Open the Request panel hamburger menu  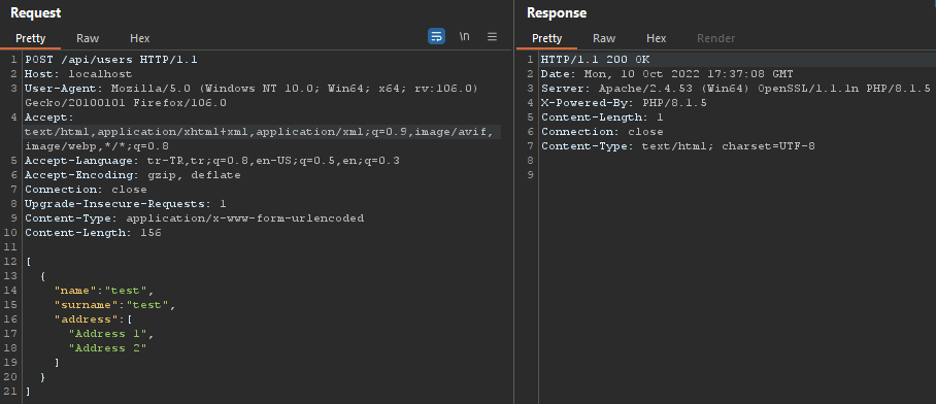click(492, 36)
